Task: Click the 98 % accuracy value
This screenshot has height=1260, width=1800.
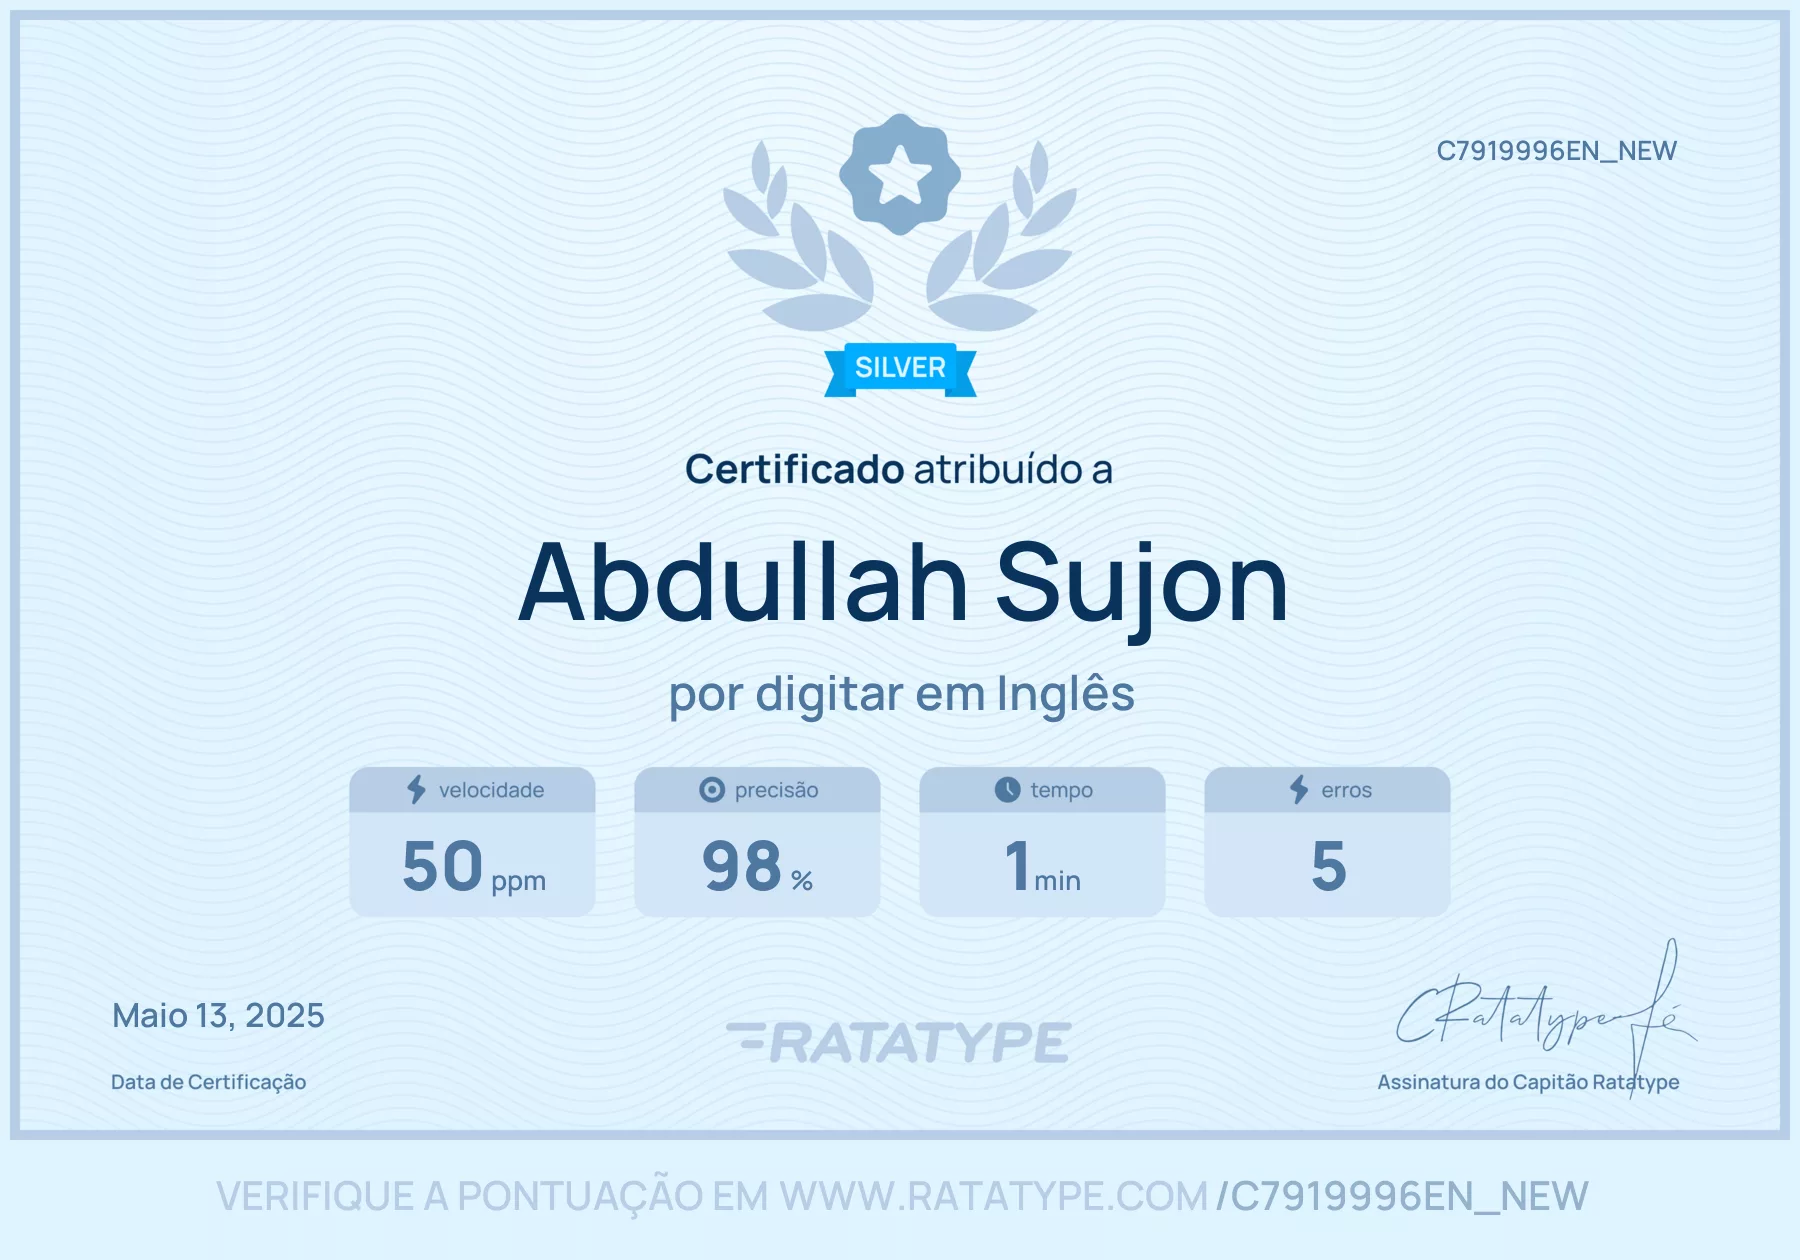Action: [x=757, y=866]
